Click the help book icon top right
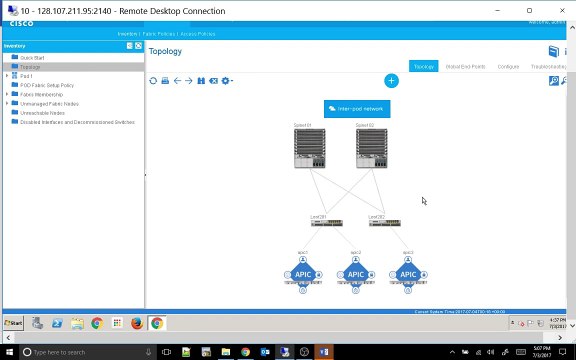The height and width of the screenshot is (360, 576). click(554, 51)
